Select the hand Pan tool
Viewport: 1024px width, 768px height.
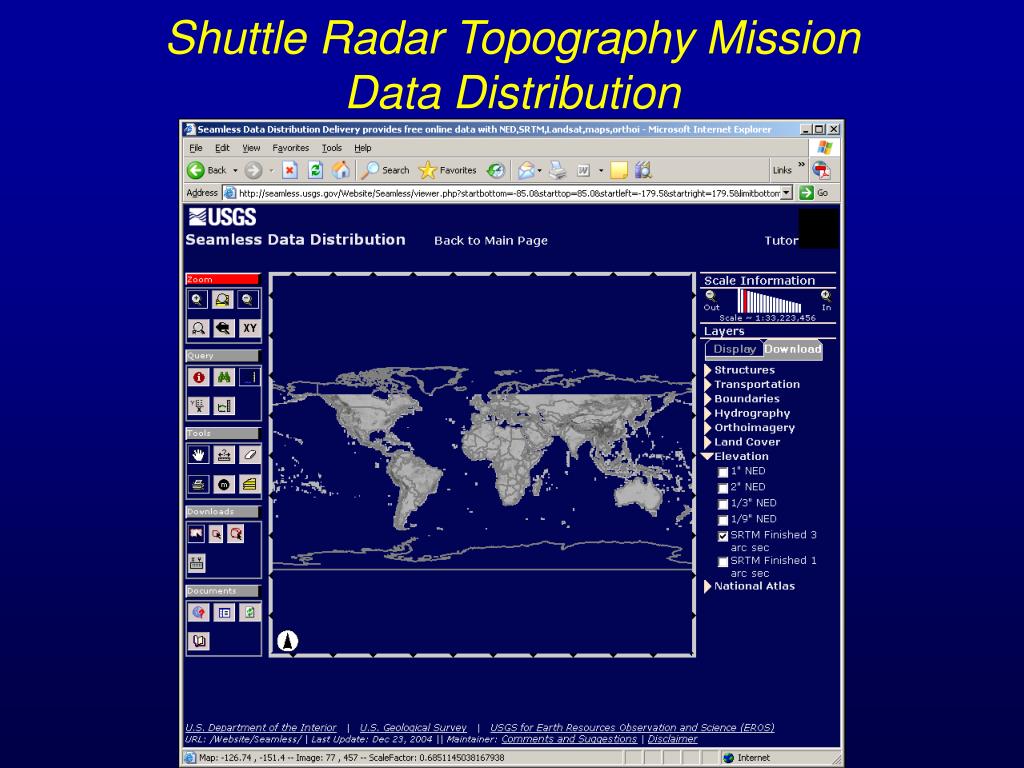[x=198, y=455]
